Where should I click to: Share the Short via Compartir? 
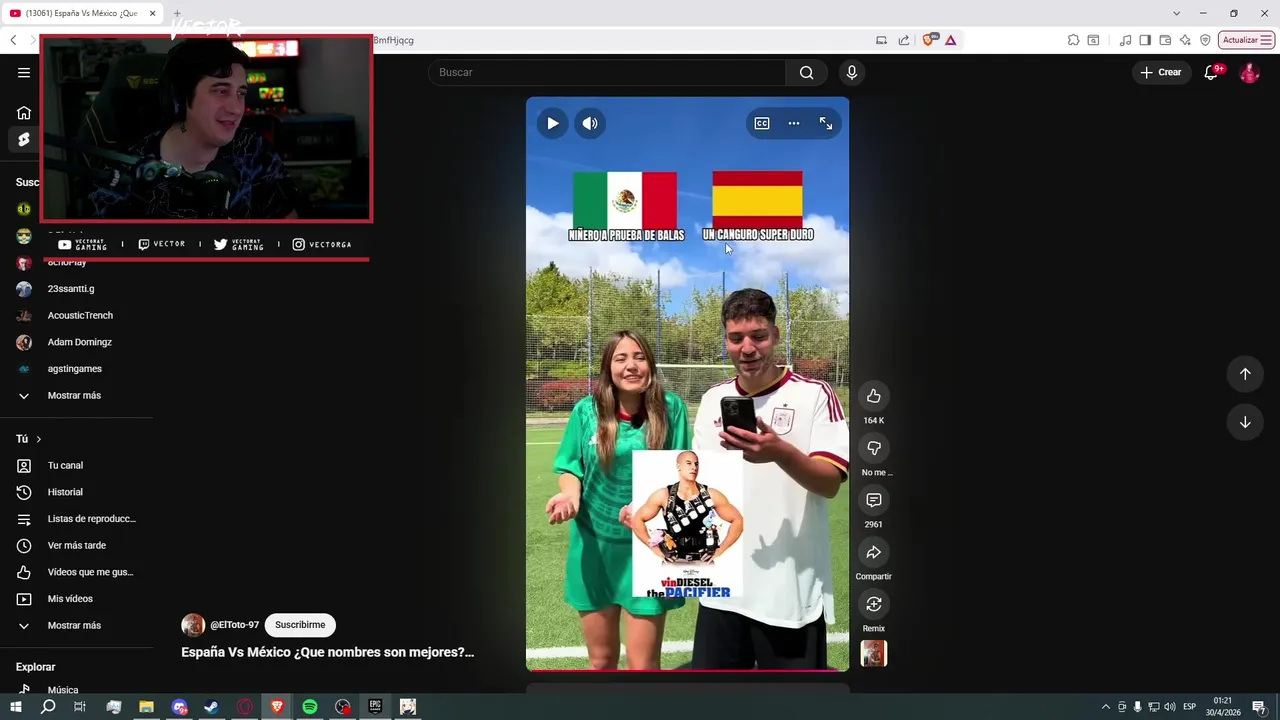pyautogui.click(x=874, y=552)
